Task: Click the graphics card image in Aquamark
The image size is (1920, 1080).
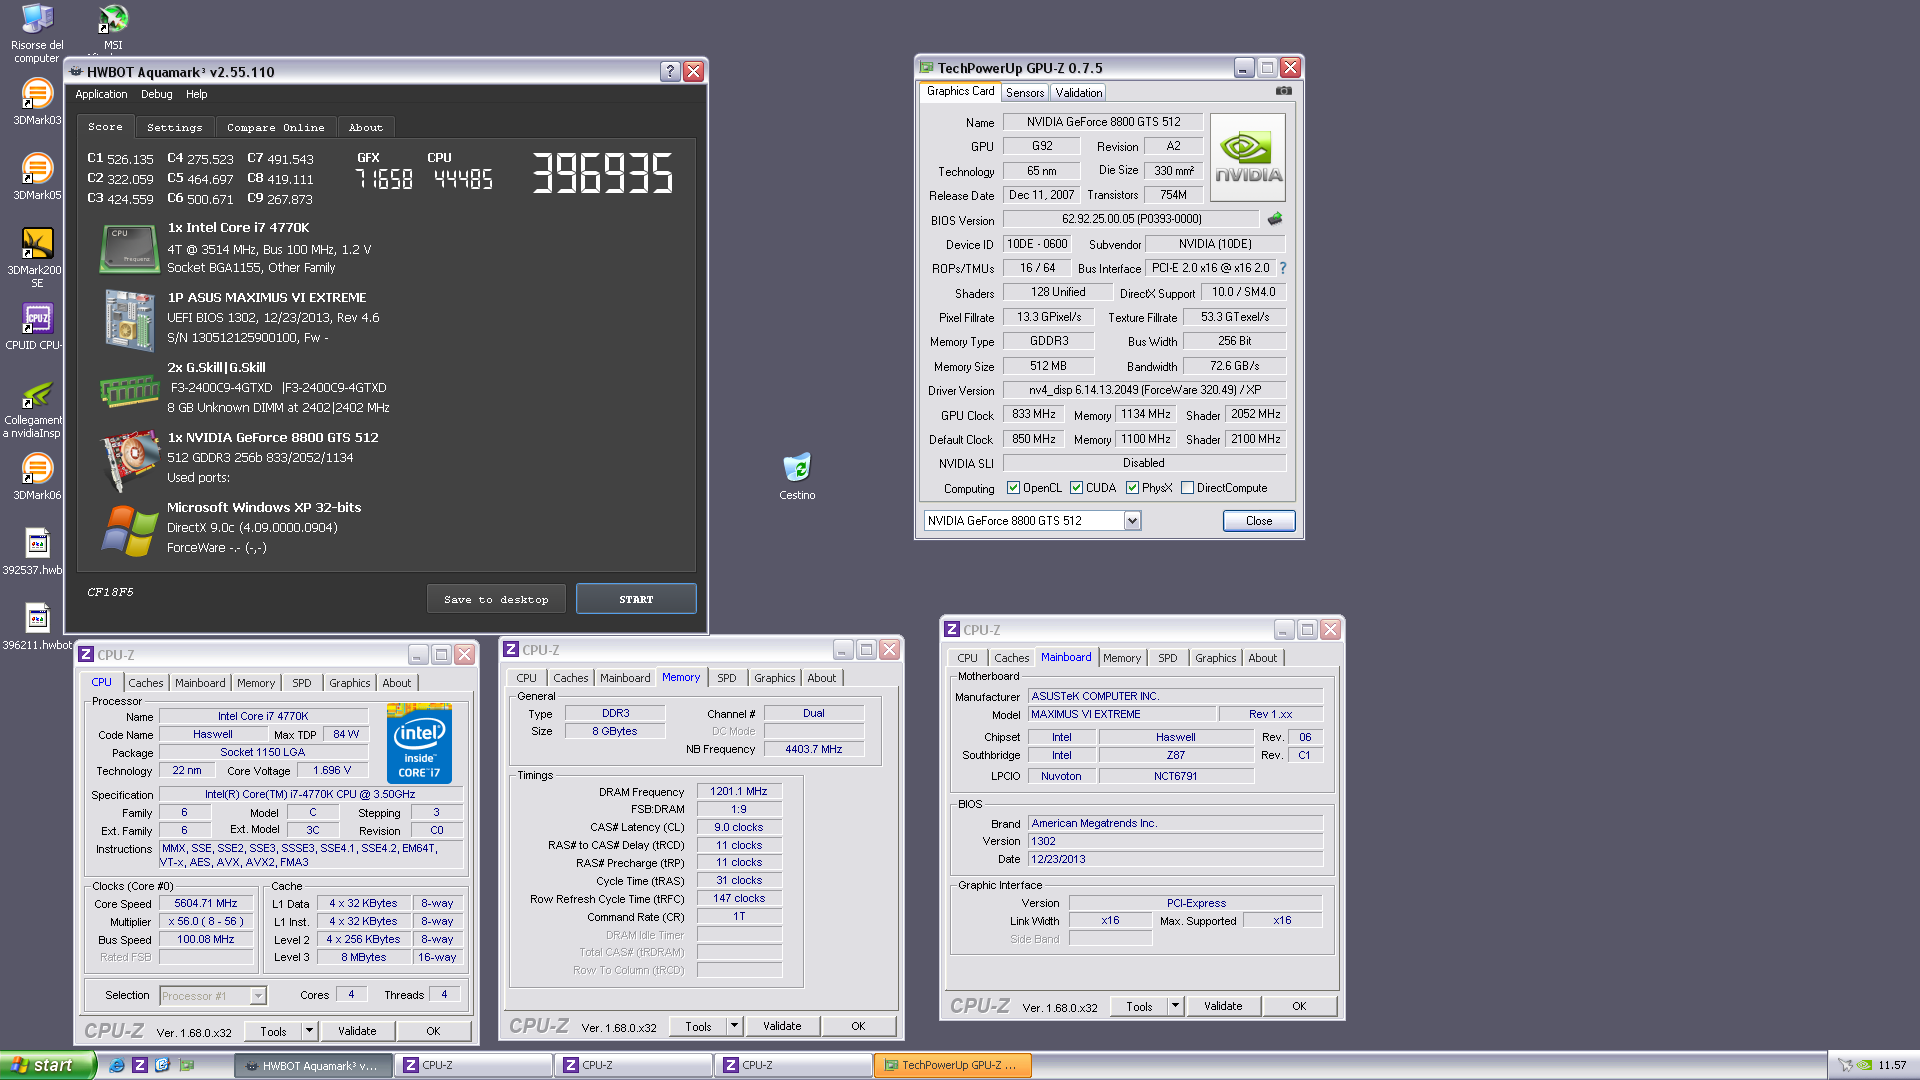Action: click(129, 460)
